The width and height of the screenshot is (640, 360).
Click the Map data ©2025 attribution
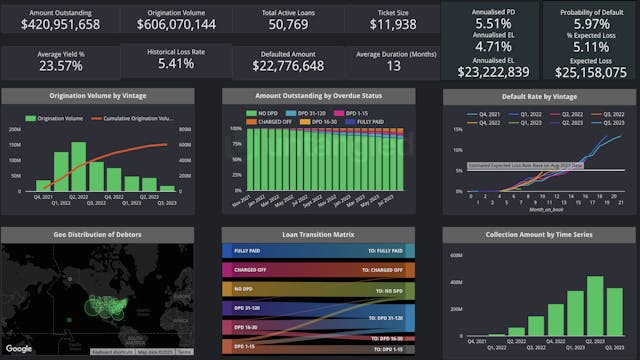click(155, 351)
